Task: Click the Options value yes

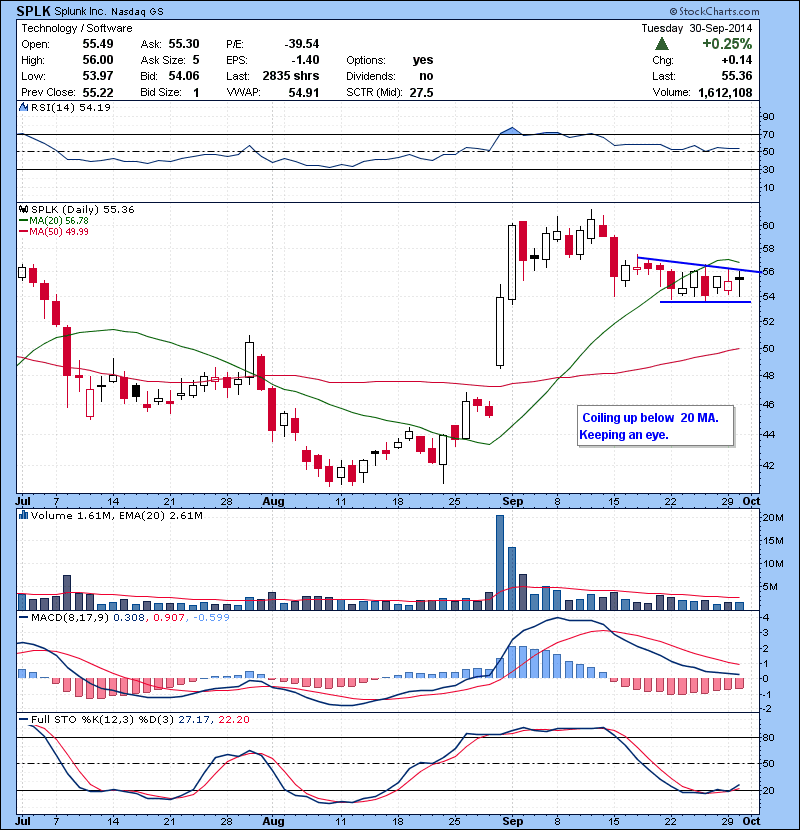Action: [x=423, y=60]
